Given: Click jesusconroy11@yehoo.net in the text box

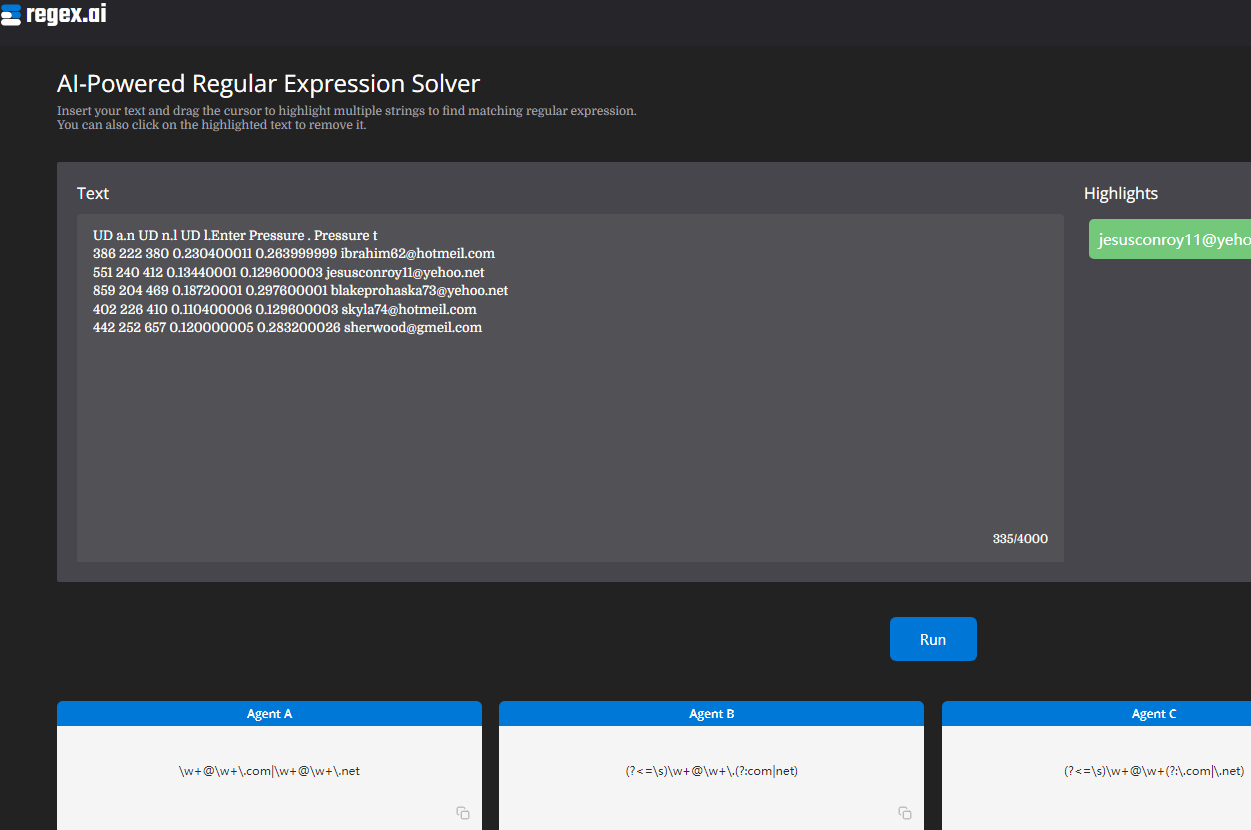Looking at the screenshot, I should pyautogui.click(x=405, y=272).
